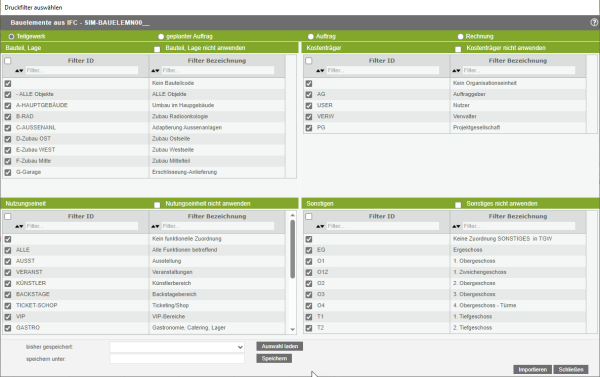Select 'Projektgesellschaft' cell

[518, 127]
